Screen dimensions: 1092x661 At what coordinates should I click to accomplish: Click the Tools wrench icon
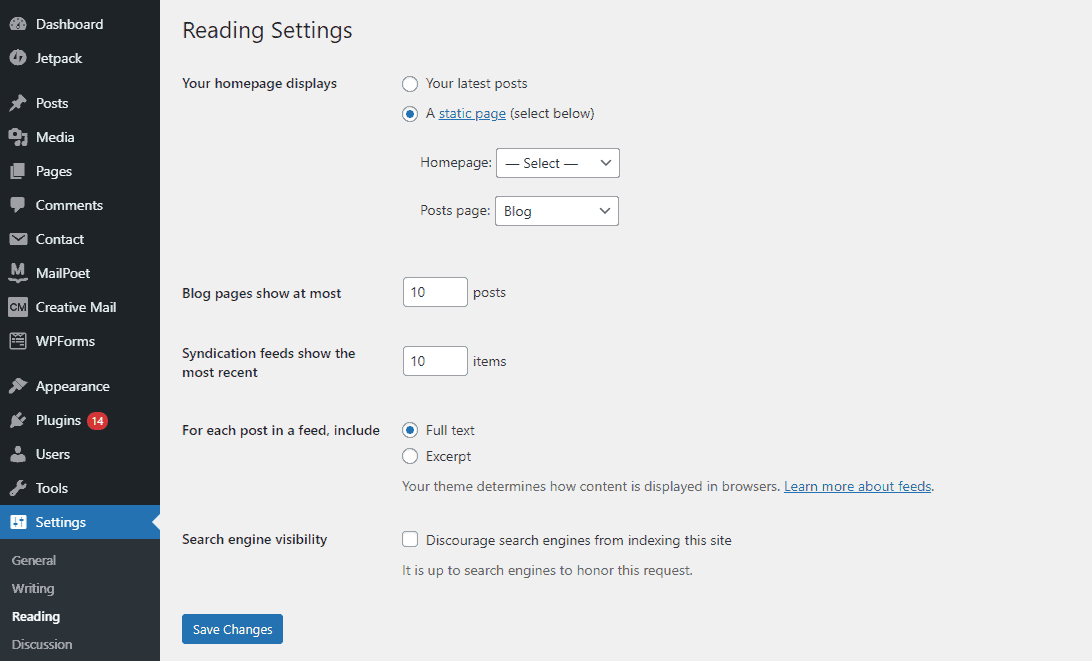click(18, 488)
